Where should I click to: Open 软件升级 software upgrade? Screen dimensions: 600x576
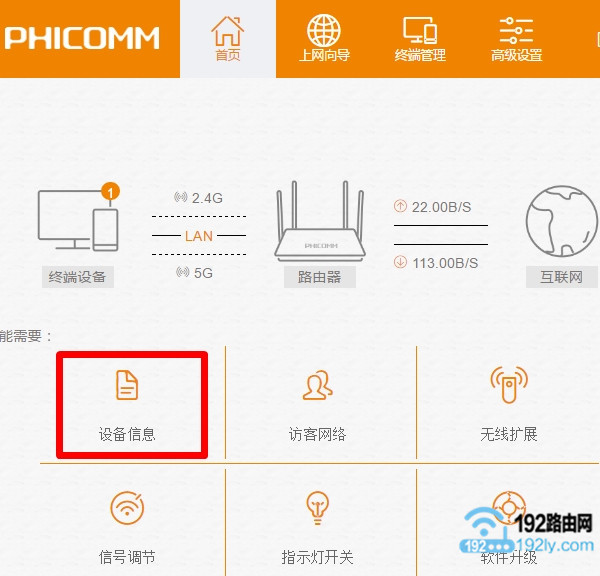[509, 526]
